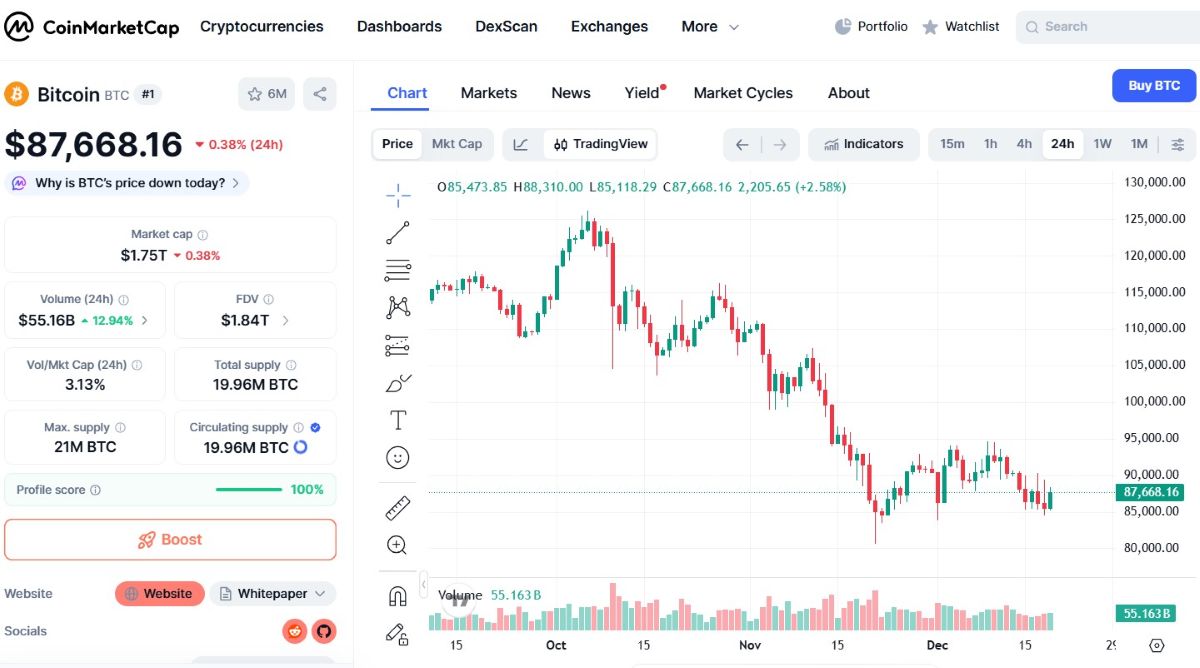1200x668 pixels.
Task: Toggle crosshair cursor mode
Action: tap(397, 195)
